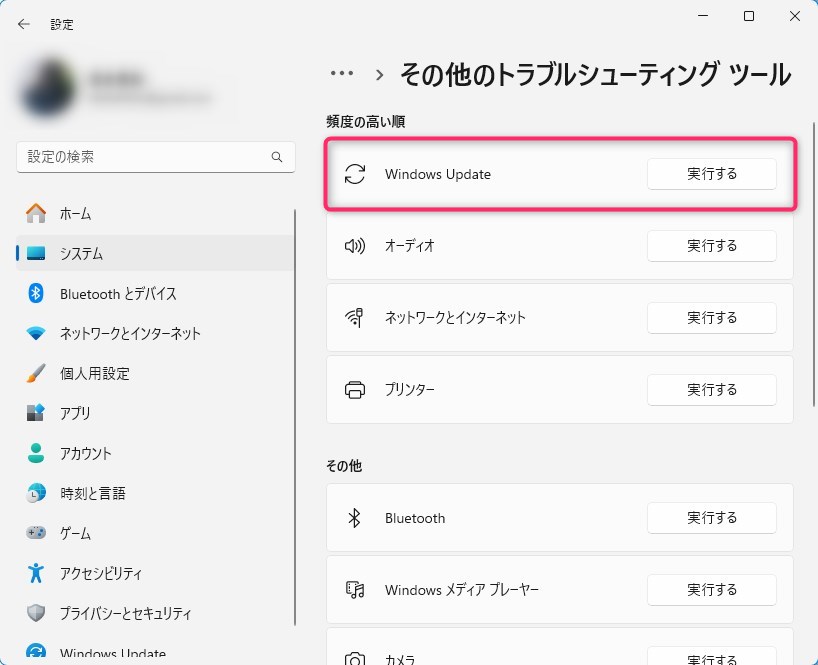This screenshot has height=665, width=818.
Task: Go to 個人用設定 section
Action: pyautogui.click(x=94, y=373)
